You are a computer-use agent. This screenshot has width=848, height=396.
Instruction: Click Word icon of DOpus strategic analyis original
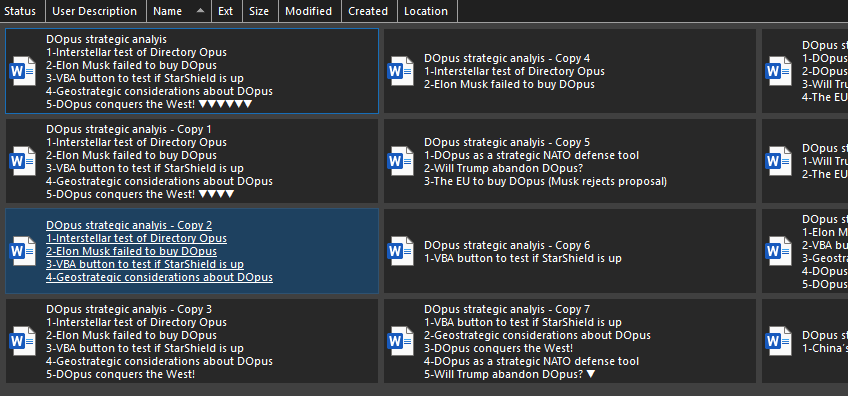pyautogui.click(x=23, y=71)
